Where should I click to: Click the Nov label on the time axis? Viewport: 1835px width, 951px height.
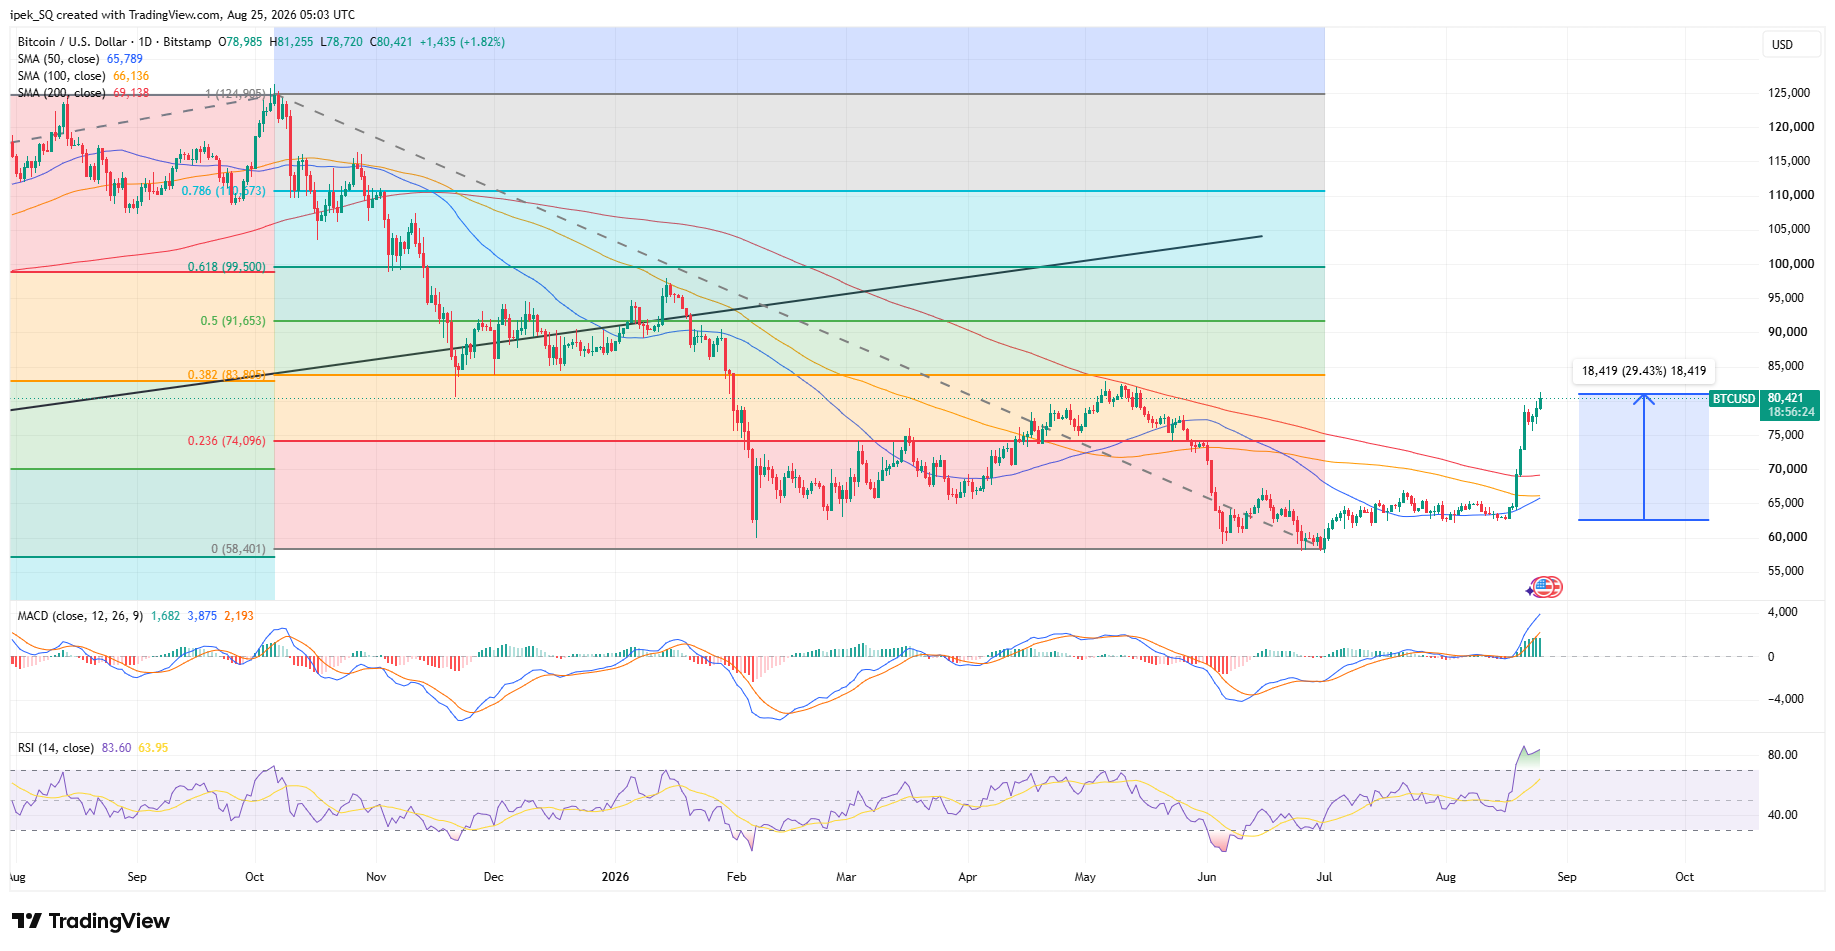coord(376,877)
